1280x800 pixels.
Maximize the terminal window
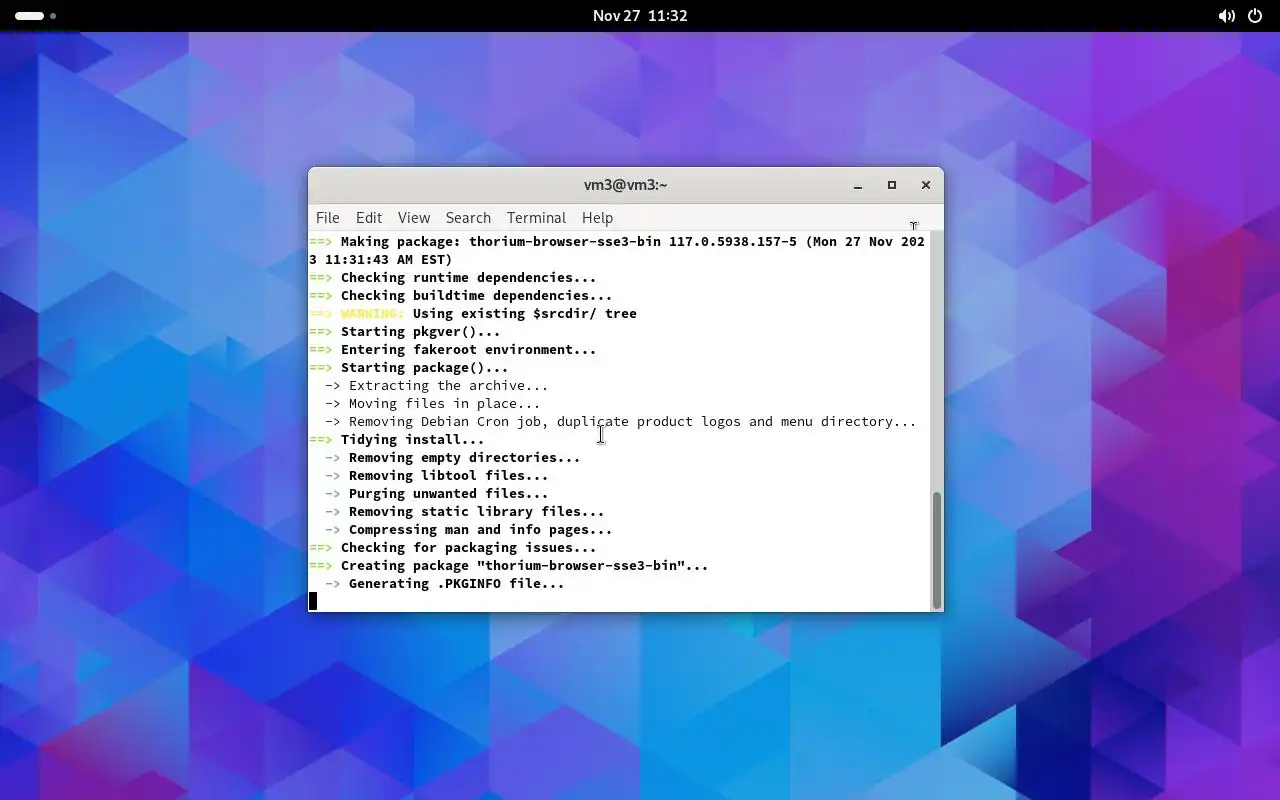point(892,185)
